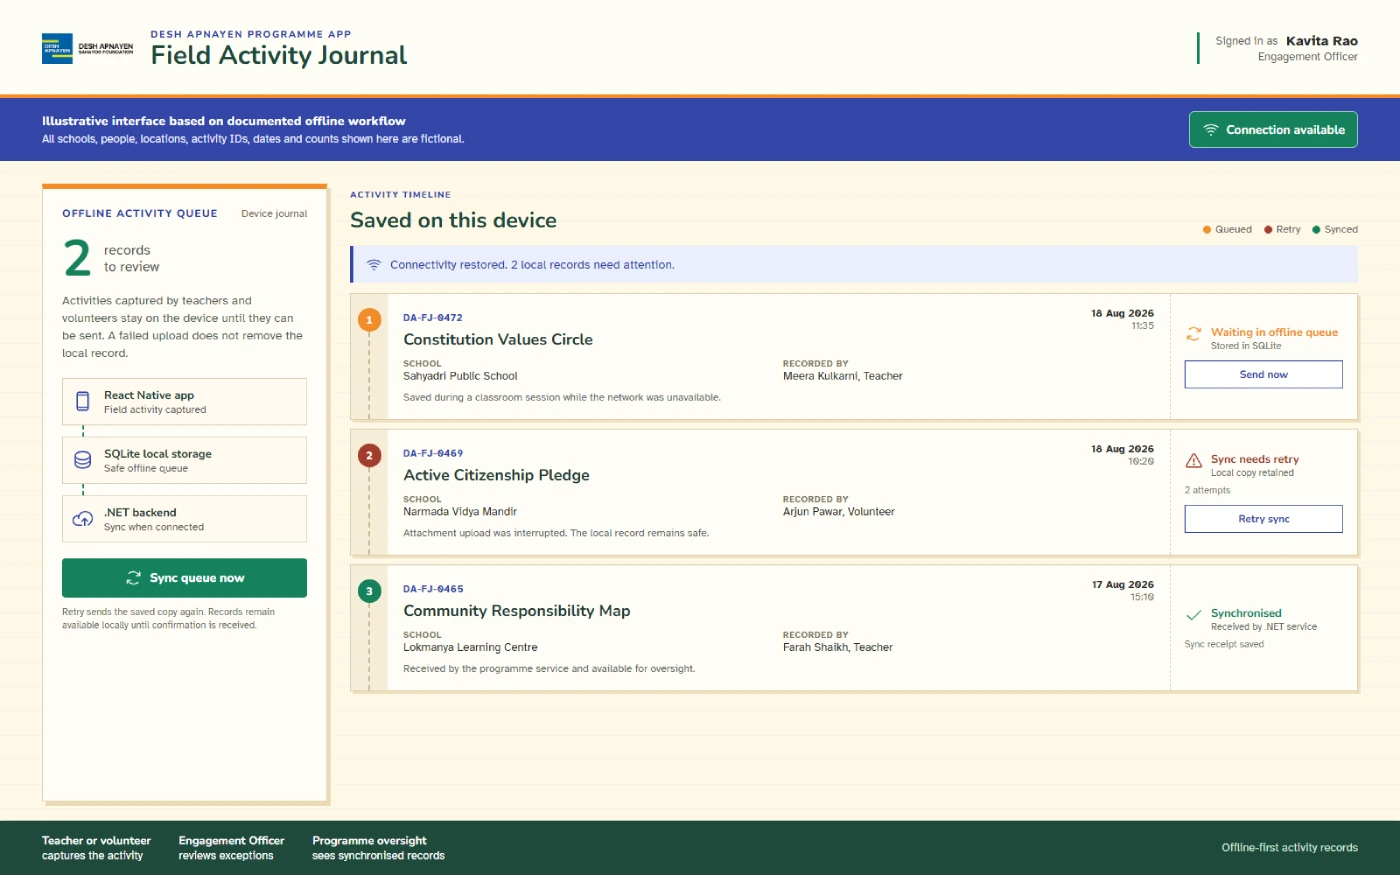Select the .NET backend step card
1400x875 pixels.
point(184,519)
